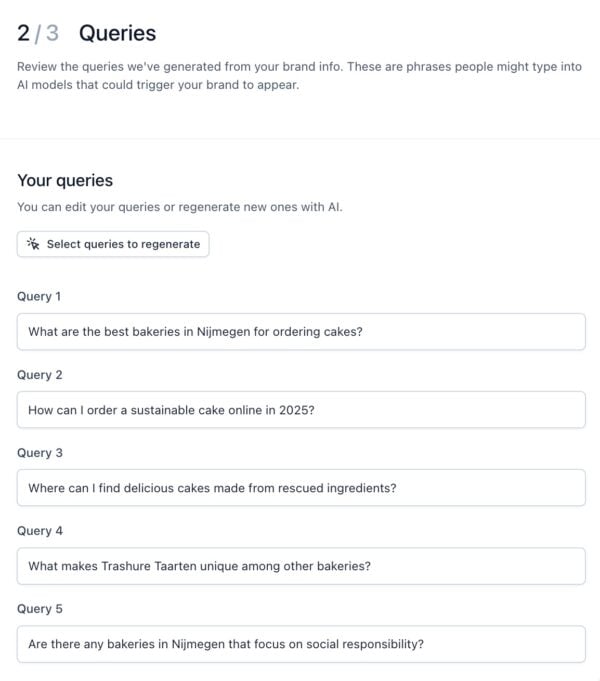
Task: Click the Query 4 label
Action: point(40,531)
